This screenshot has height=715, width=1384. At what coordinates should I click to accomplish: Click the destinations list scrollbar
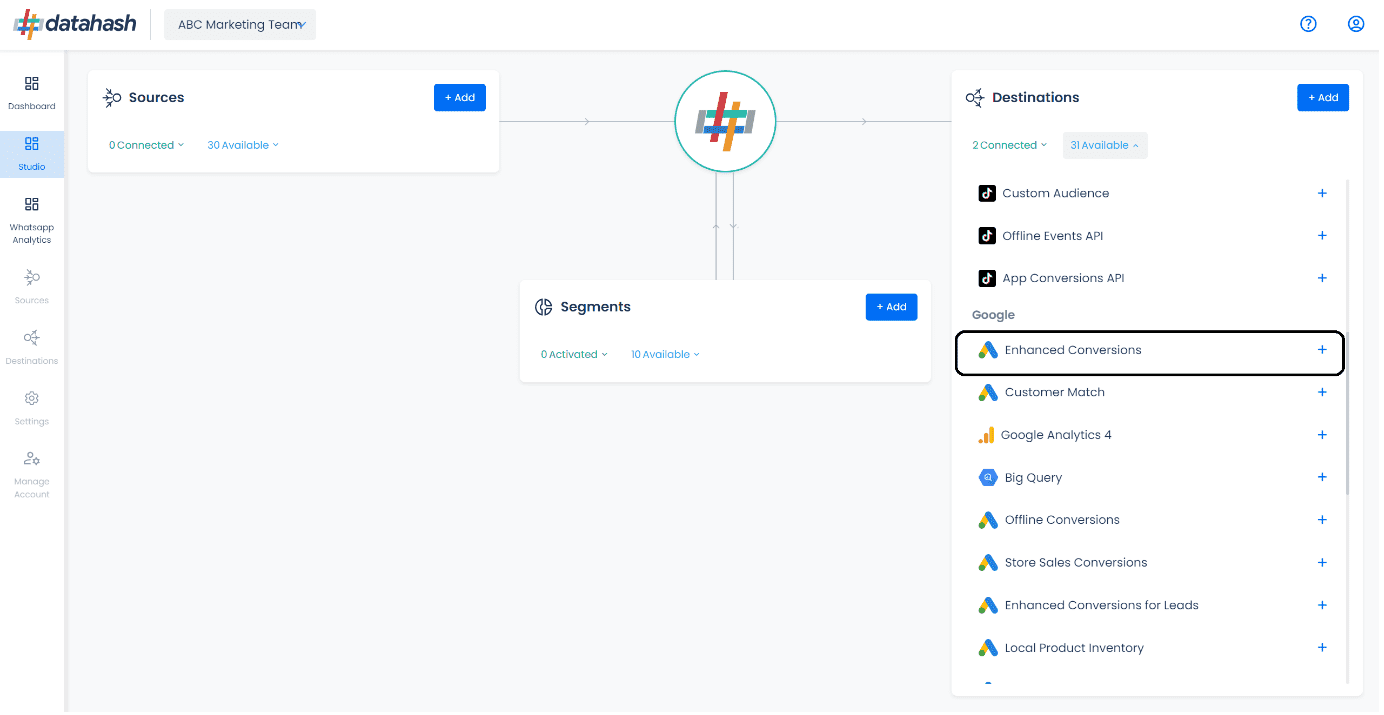pyautogui.click(x=1347, y=414)
